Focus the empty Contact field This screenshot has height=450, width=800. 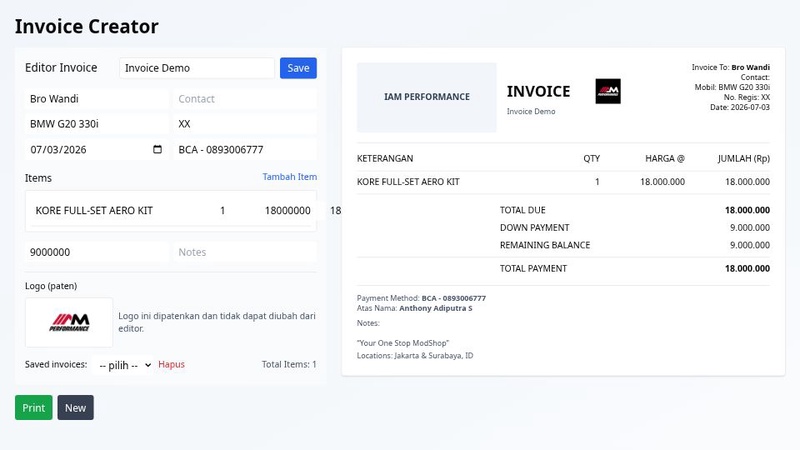245,99
